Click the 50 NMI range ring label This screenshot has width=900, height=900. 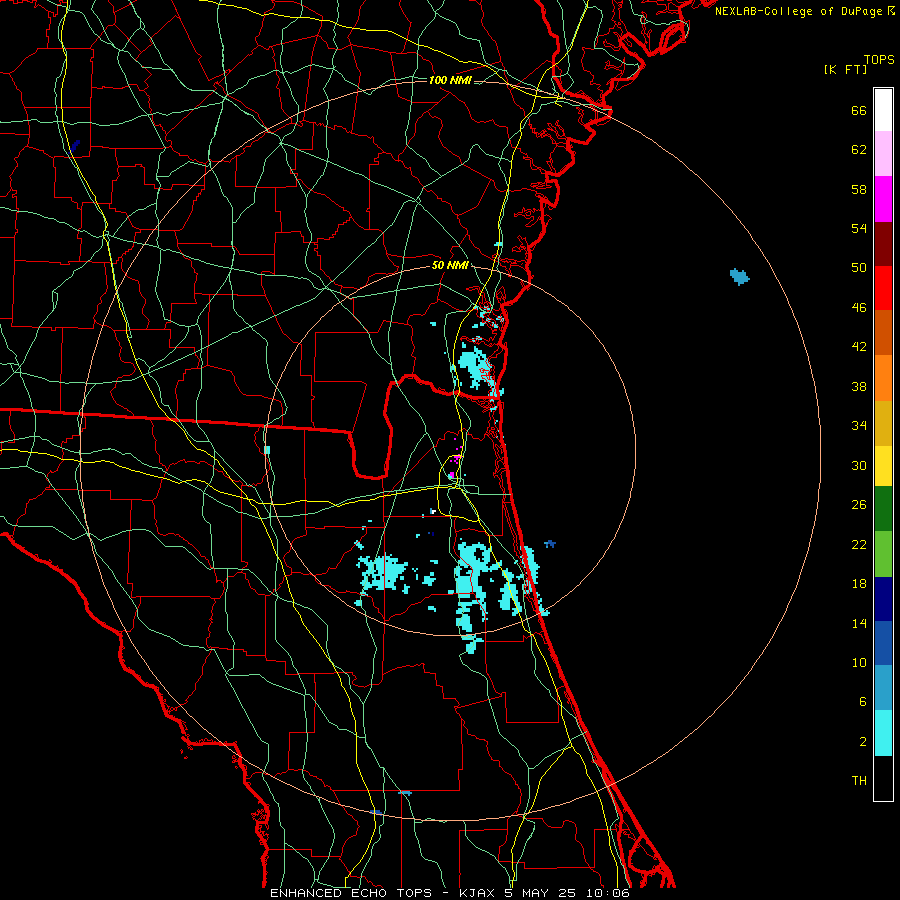click(450, 265)
